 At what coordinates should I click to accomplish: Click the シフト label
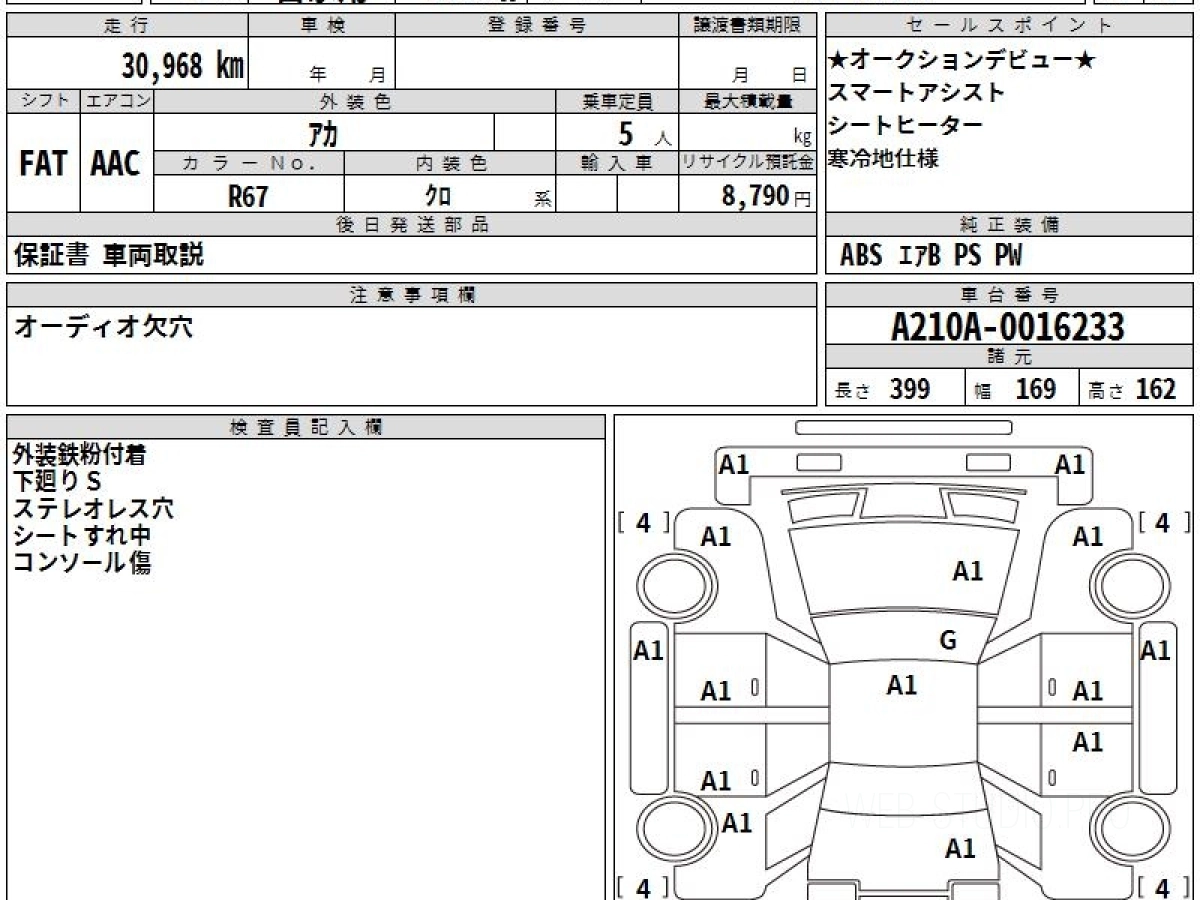tap(44, 101)
